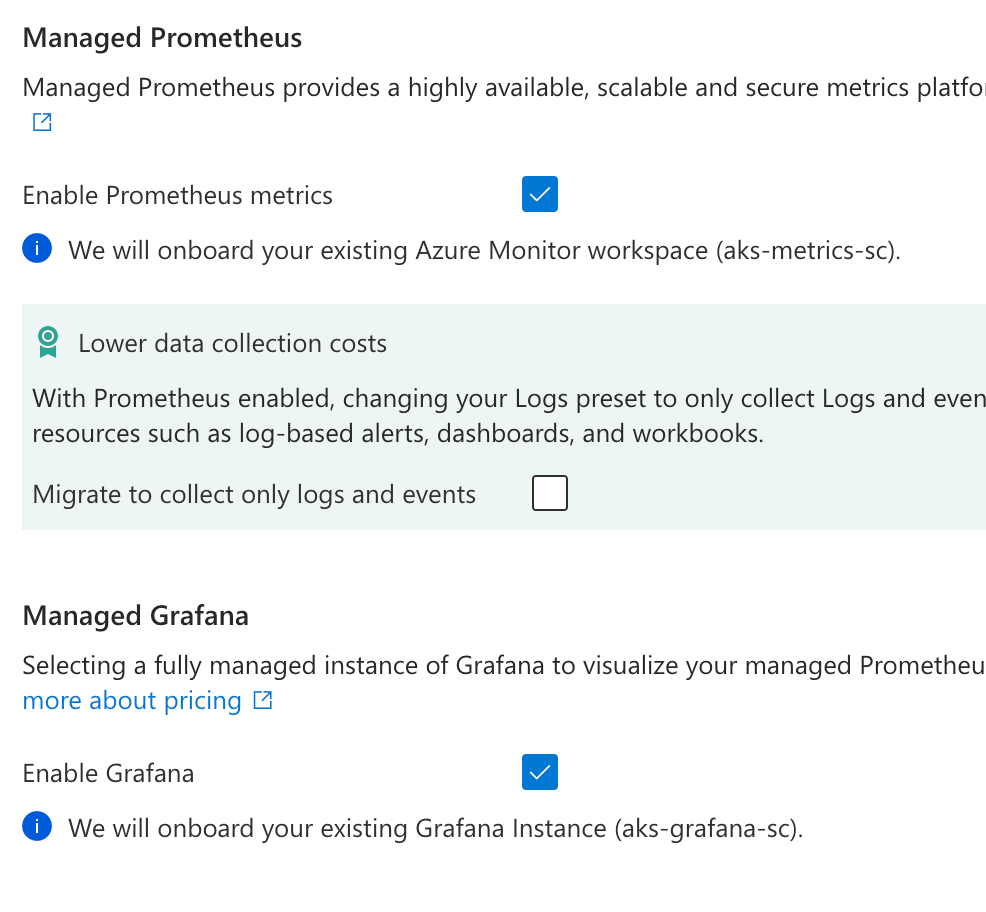986x912 pixels.
Task: Click the Managed Prometheus section heading
Action: pos(162,38)
